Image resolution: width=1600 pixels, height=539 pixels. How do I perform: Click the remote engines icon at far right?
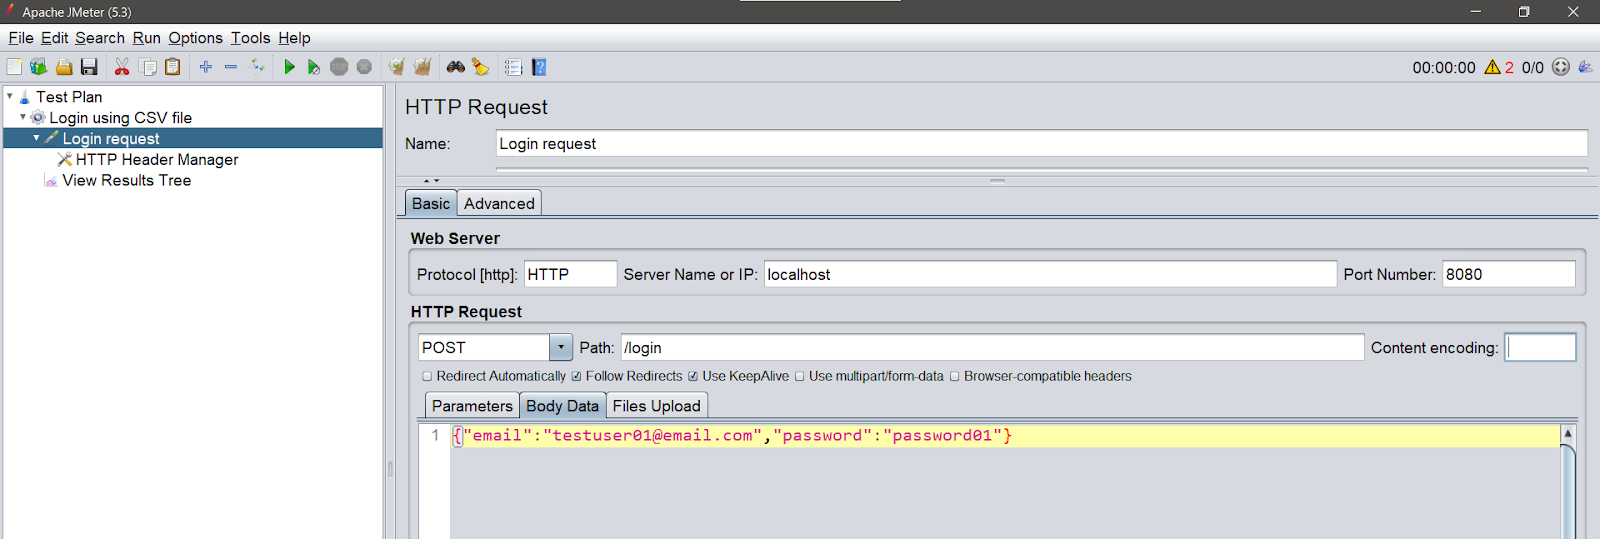point(1586,67)
